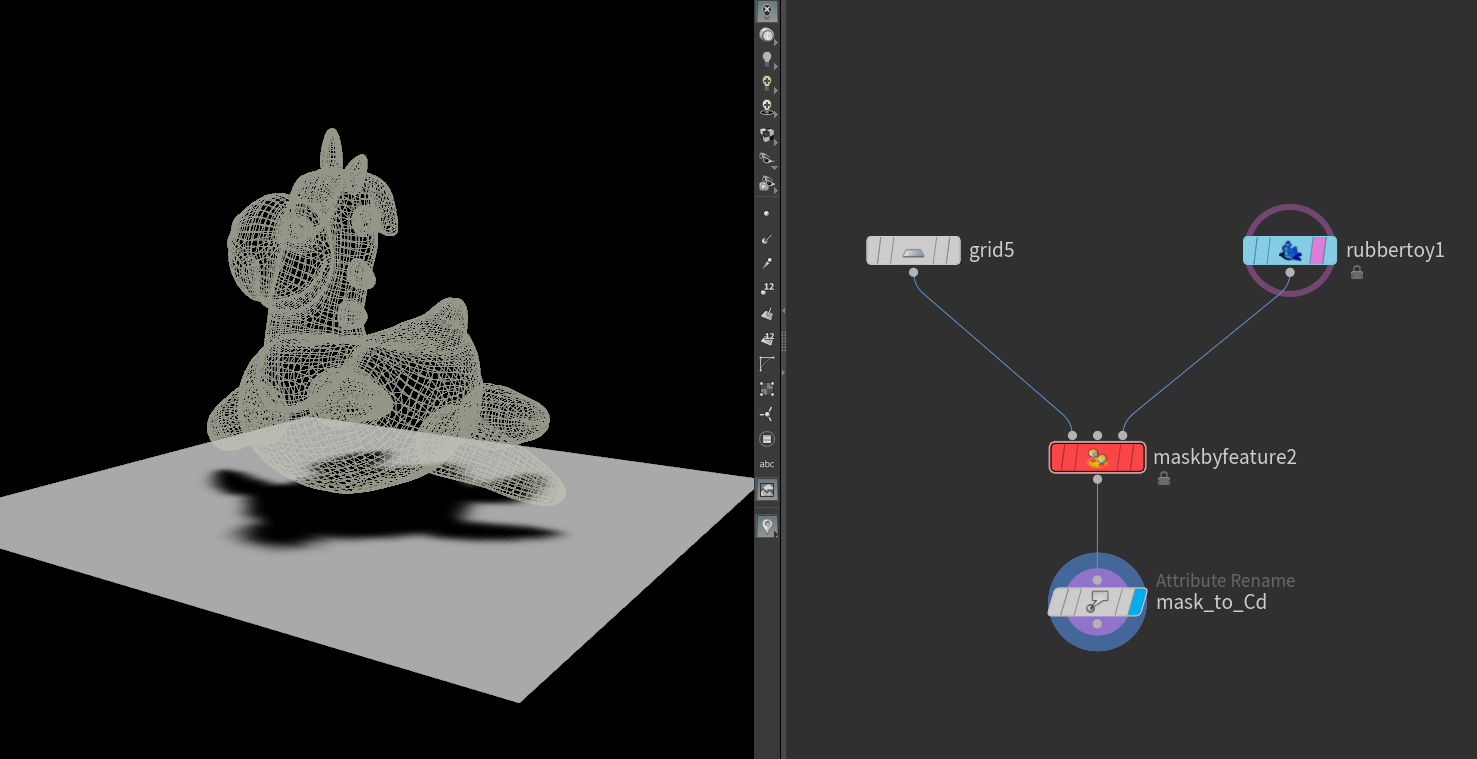Open the map-pin visualizers menu

tap(767, 526)
